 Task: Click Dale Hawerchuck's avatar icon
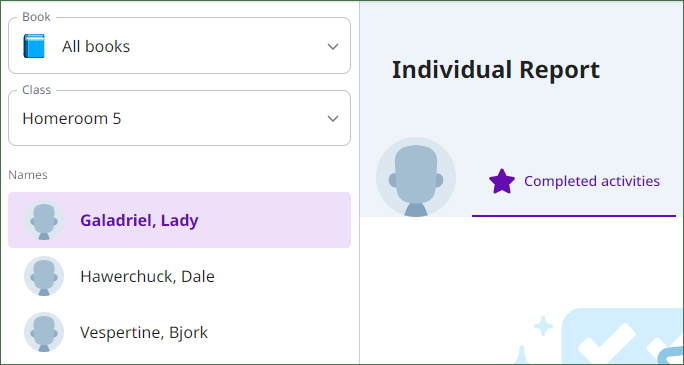click(x=44, y=276)
